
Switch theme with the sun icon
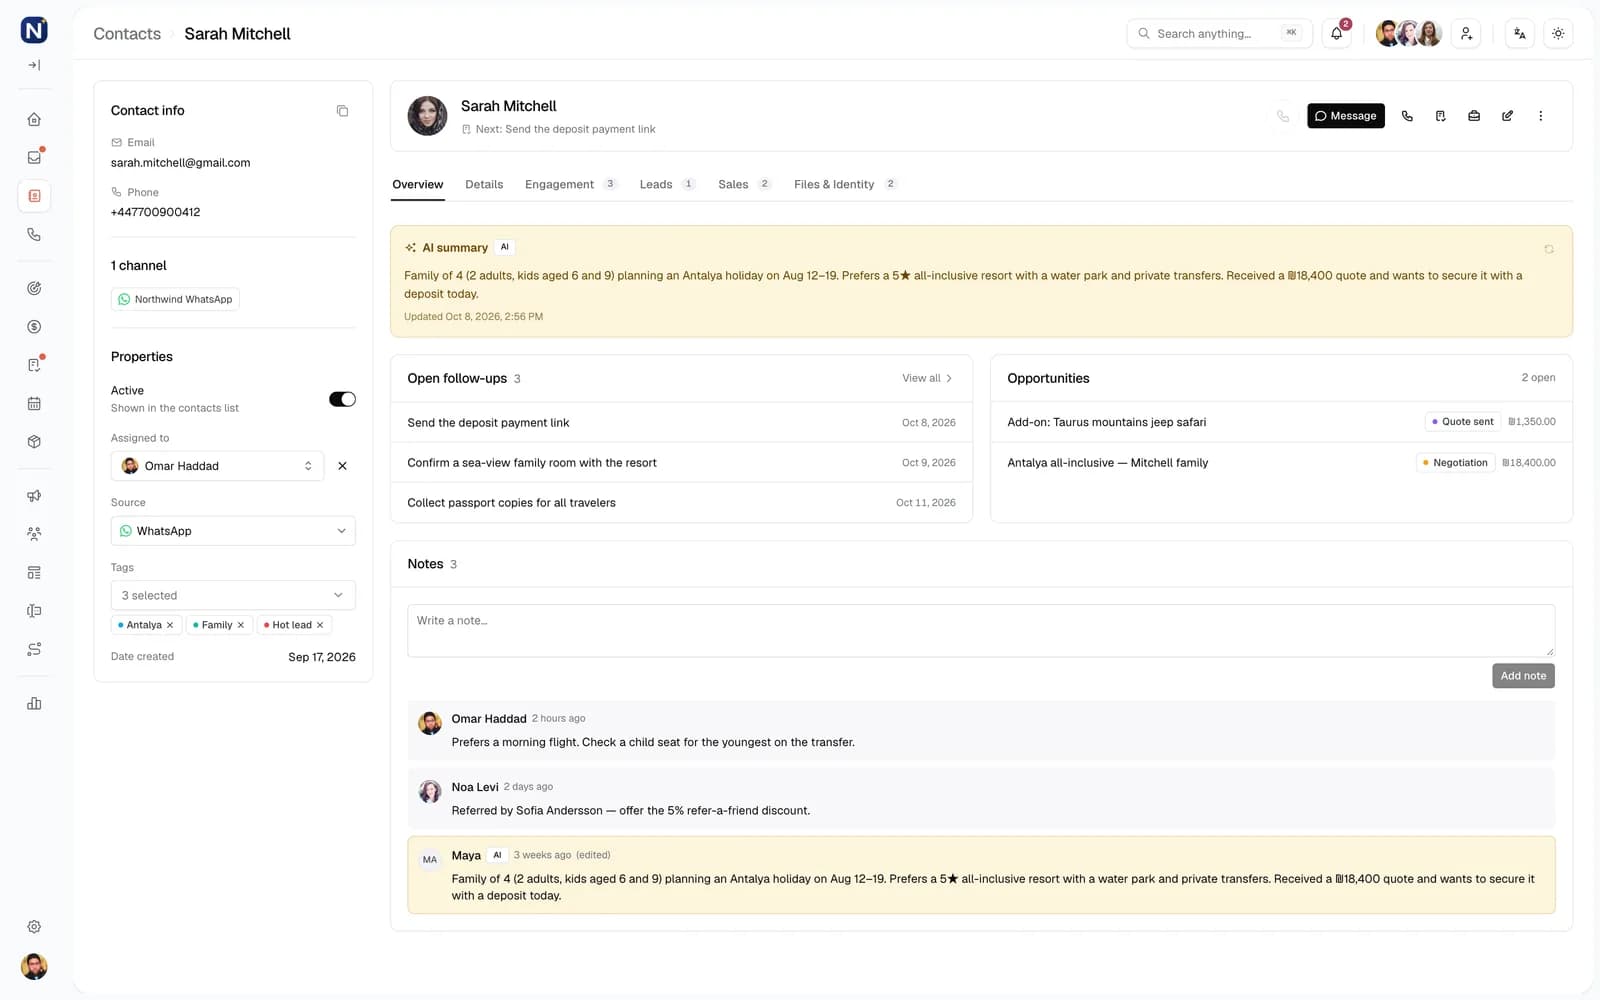point(1558,33)
